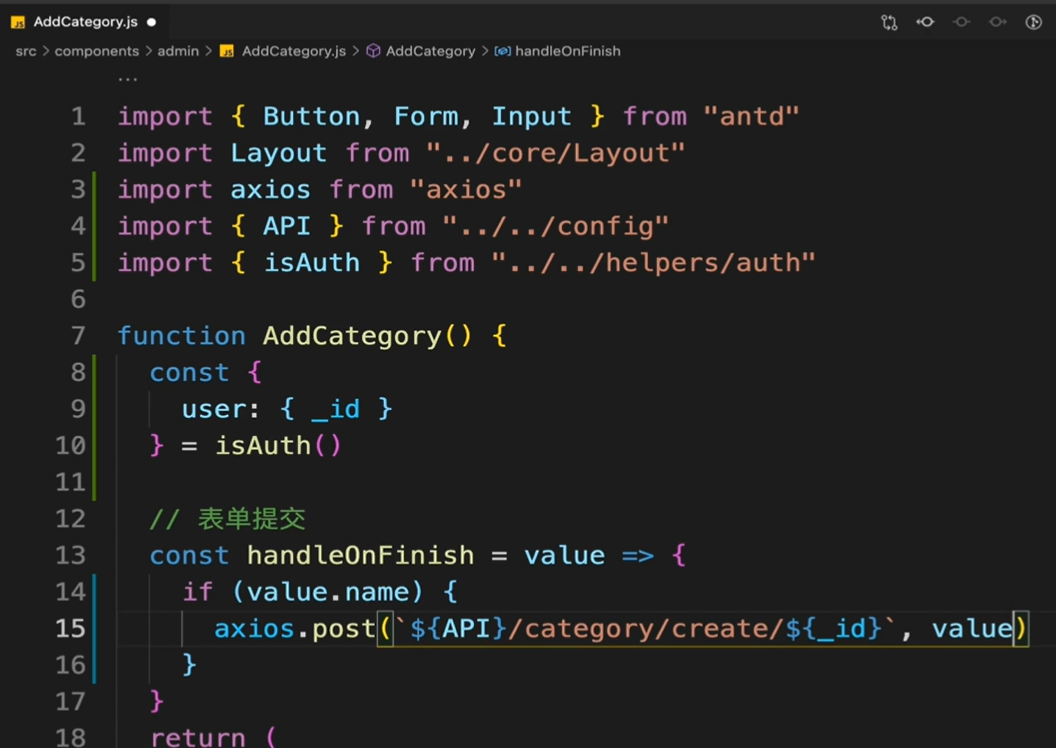
Task: Click pink closing brace on line 17
Action: [157, 702]
